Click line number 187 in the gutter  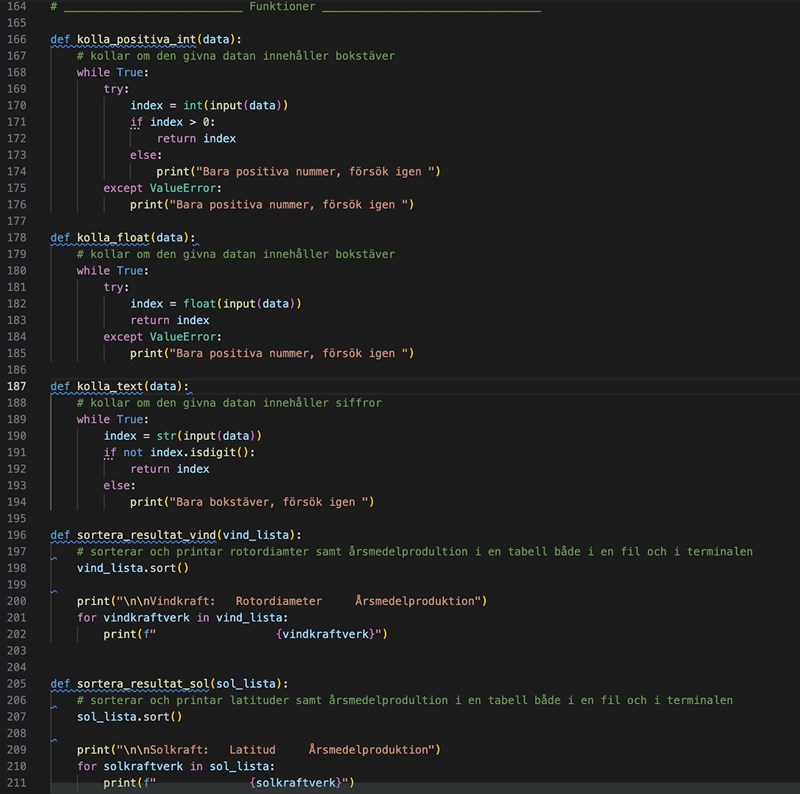coord(17,386)
